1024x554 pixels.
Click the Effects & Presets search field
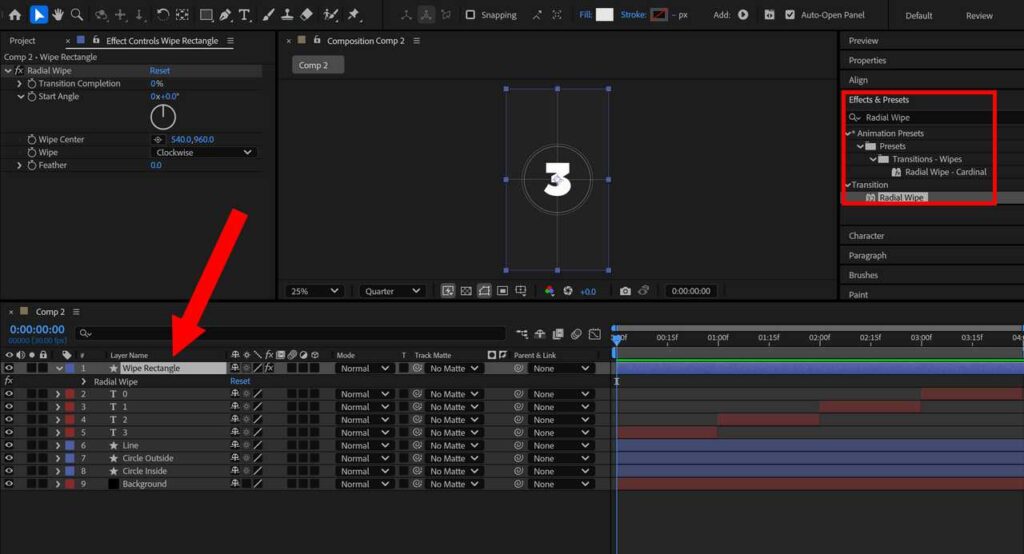935,118
